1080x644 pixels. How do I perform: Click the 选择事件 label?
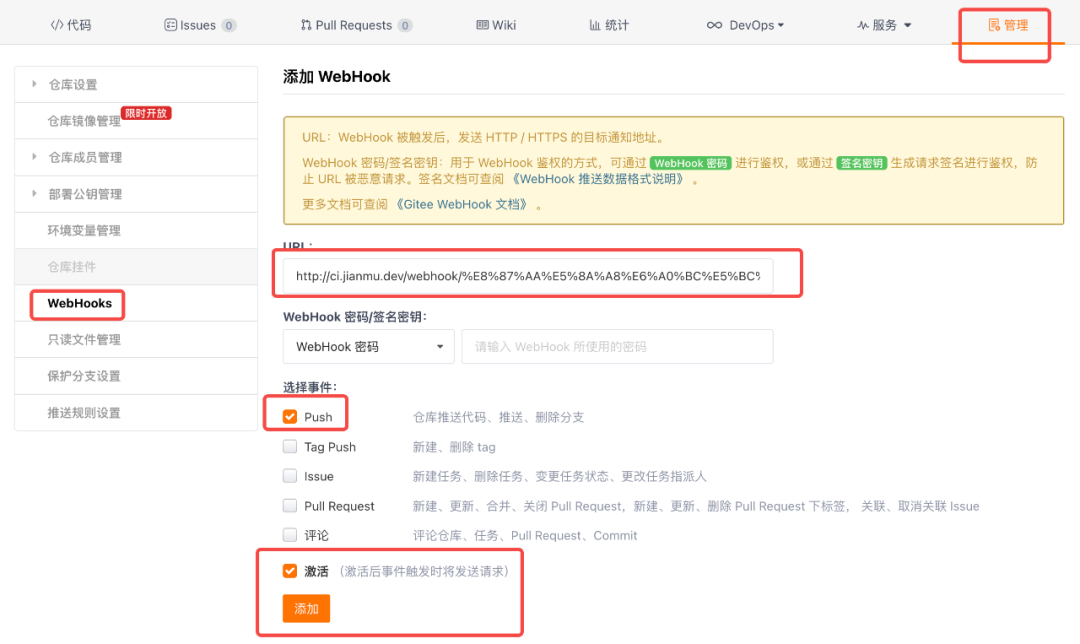pyautogui.click(x=310, y=387)
